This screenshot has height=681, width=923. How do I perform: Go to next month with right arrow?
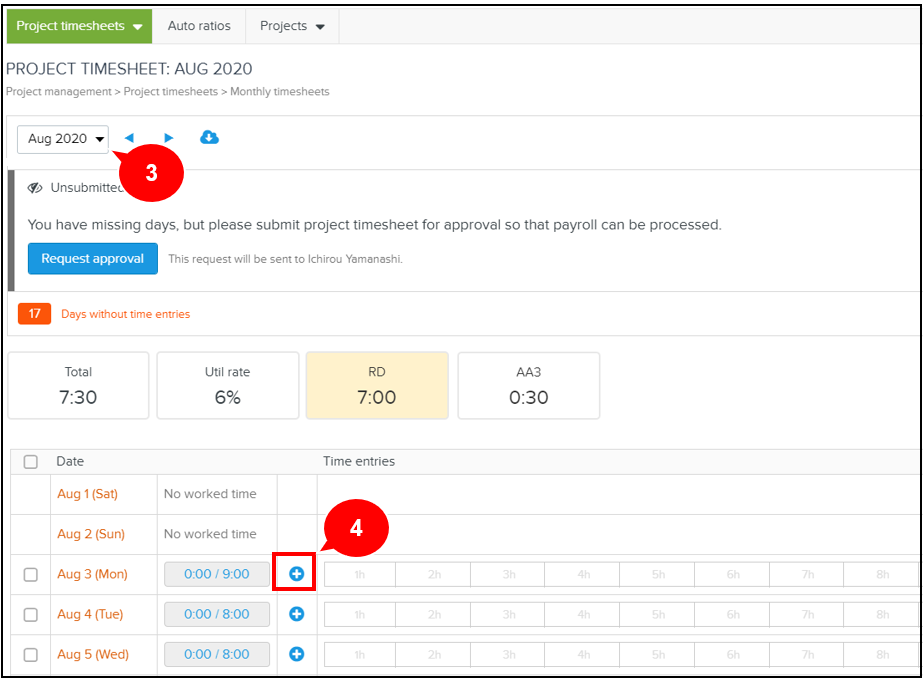[x=168, y=138]
